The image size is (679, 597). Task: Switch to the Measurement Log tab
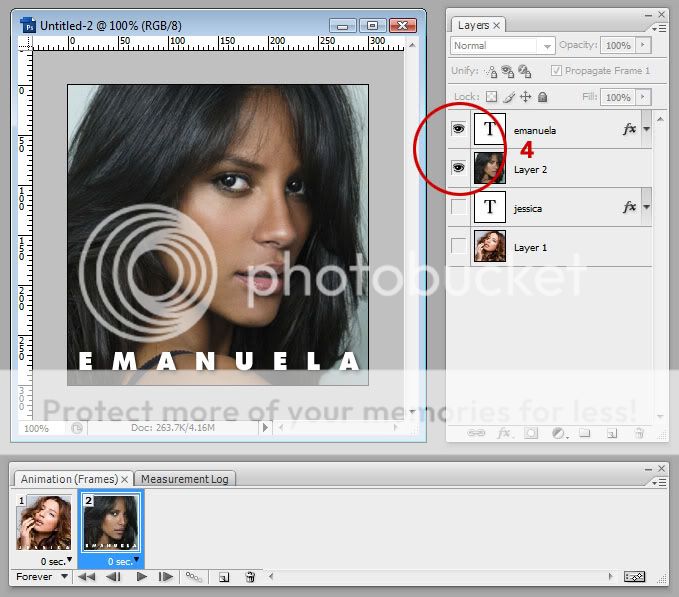(185, 479)
